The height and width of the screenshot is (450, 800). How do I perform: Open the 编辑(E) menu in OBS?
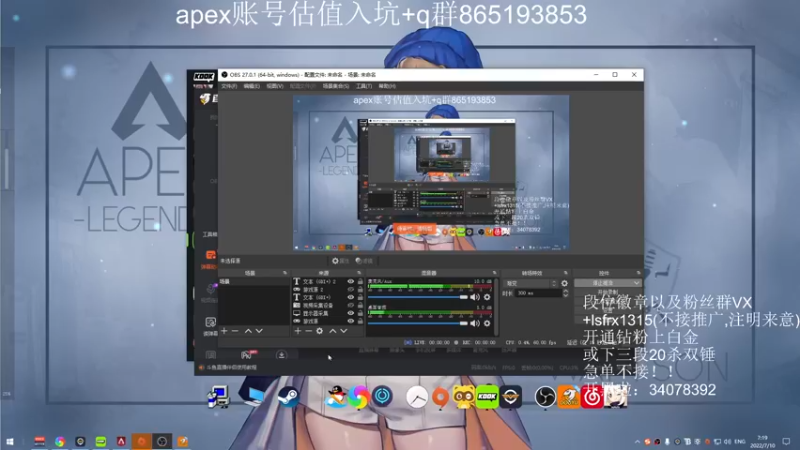(x=252, y=86)
